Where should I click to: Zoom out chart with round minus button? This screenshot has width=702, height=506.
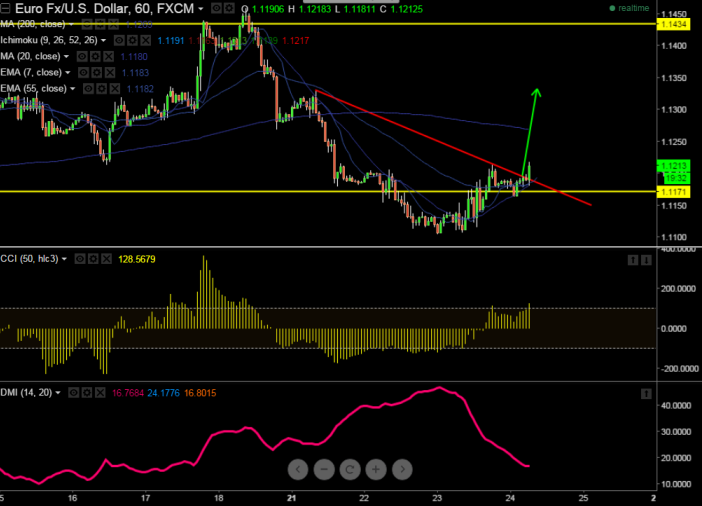[x=324, y=469]
